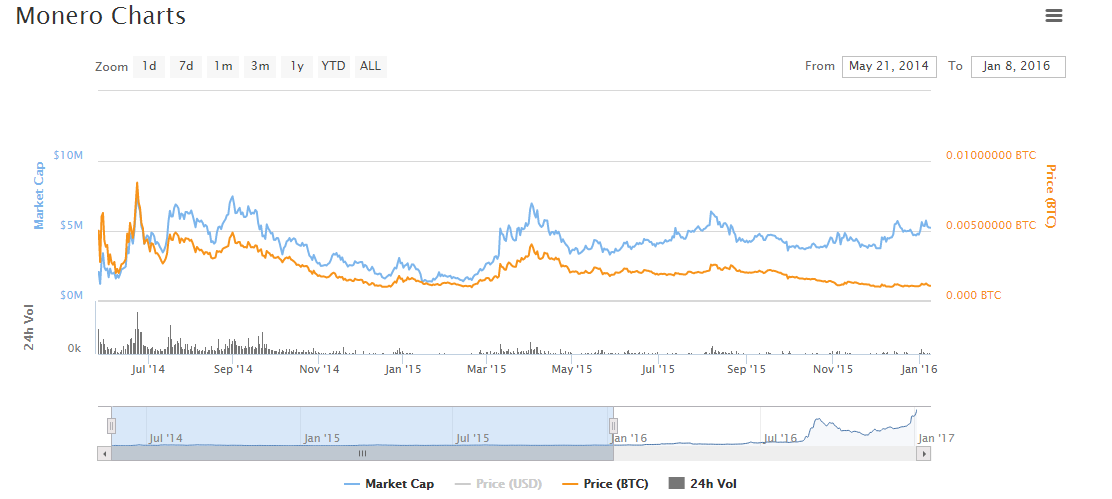Click the Jan '15 main axis label

[404, 369]
